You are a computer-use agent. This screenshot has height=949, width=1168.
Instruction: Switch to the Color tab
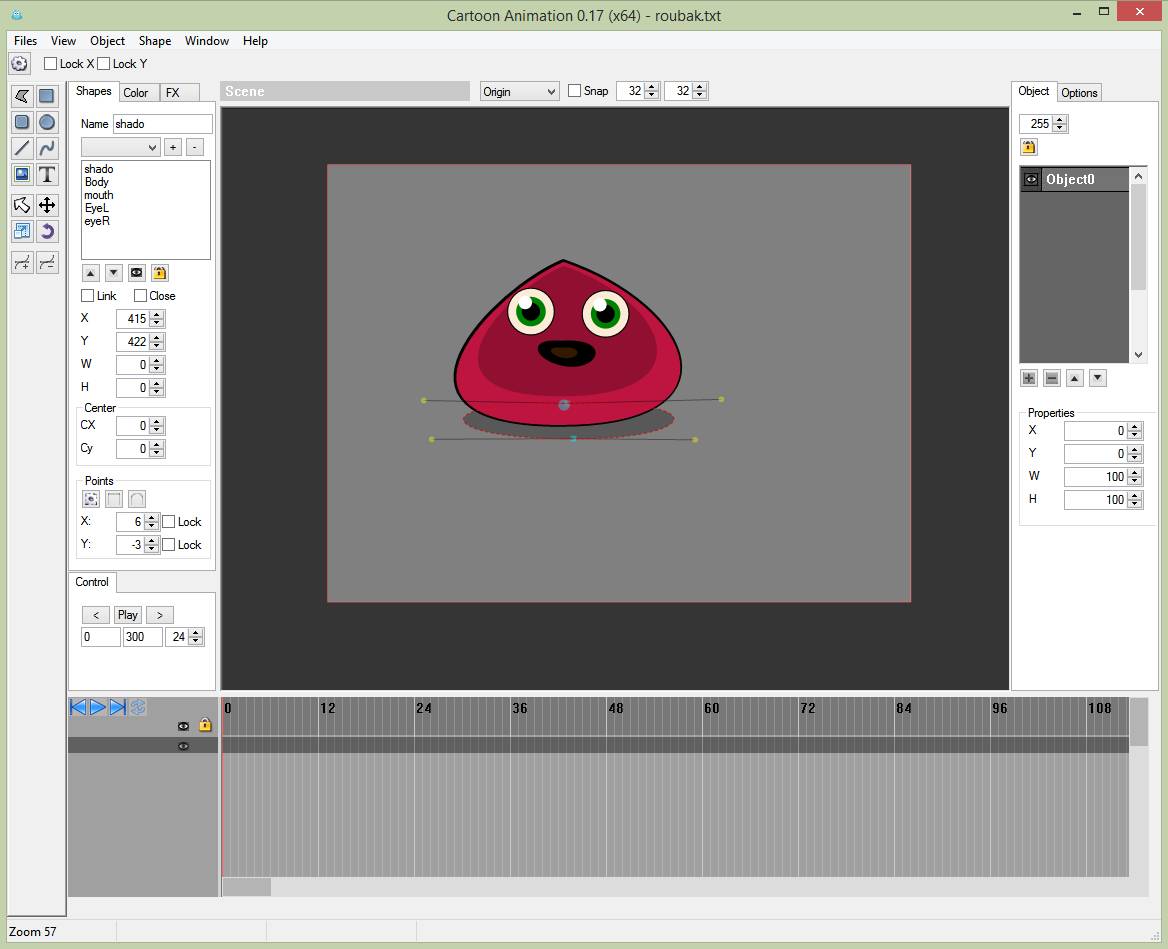pyautogui.click(x=136, y=92)
